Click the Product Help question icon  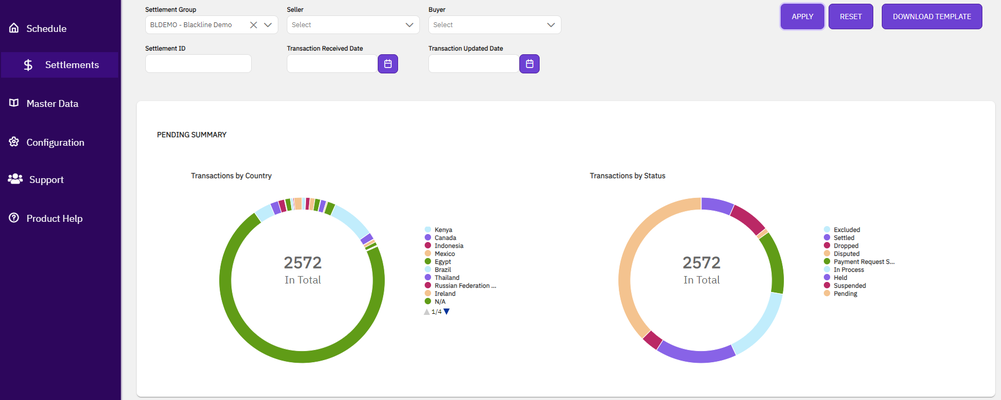pos(14,218)
